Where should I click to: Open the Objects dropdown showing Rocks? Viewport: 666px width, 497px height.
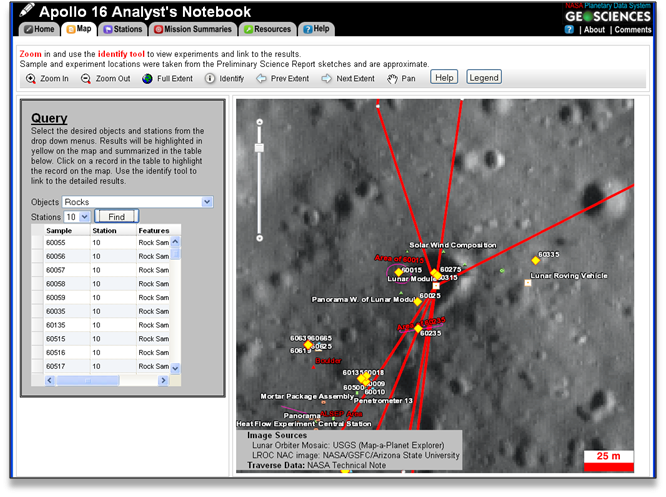tap(138, 202)
